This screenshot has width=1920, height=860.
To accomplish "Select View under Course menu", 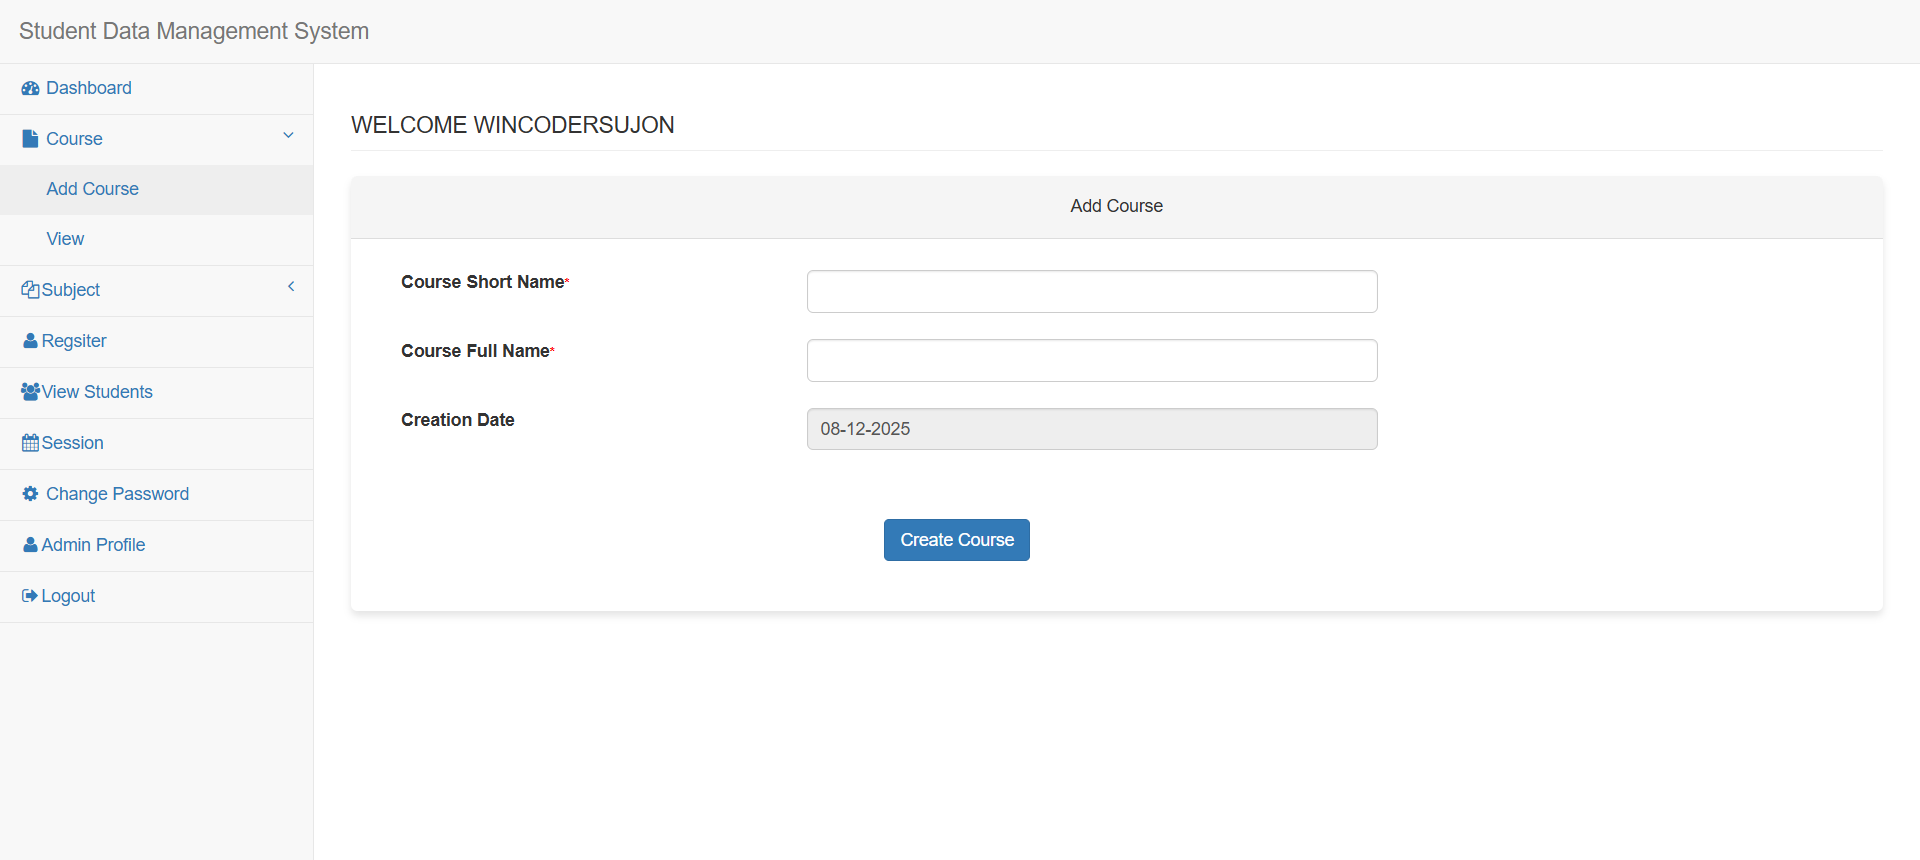I will pyautogui.click(x=65, y=239).
